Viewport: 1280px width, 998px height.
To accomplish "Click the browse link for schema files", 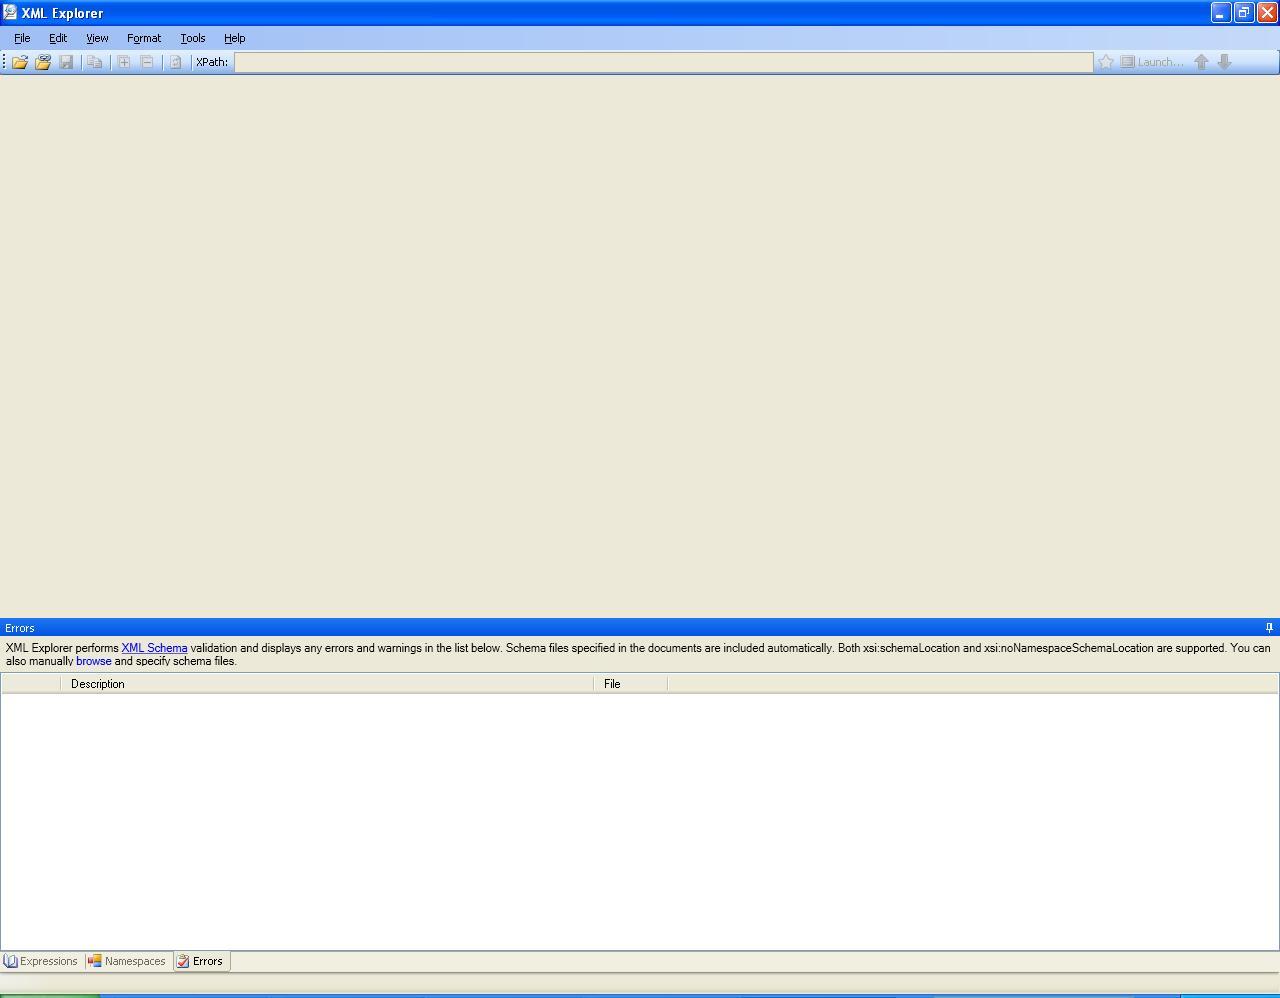I will [x=94, y=661].
